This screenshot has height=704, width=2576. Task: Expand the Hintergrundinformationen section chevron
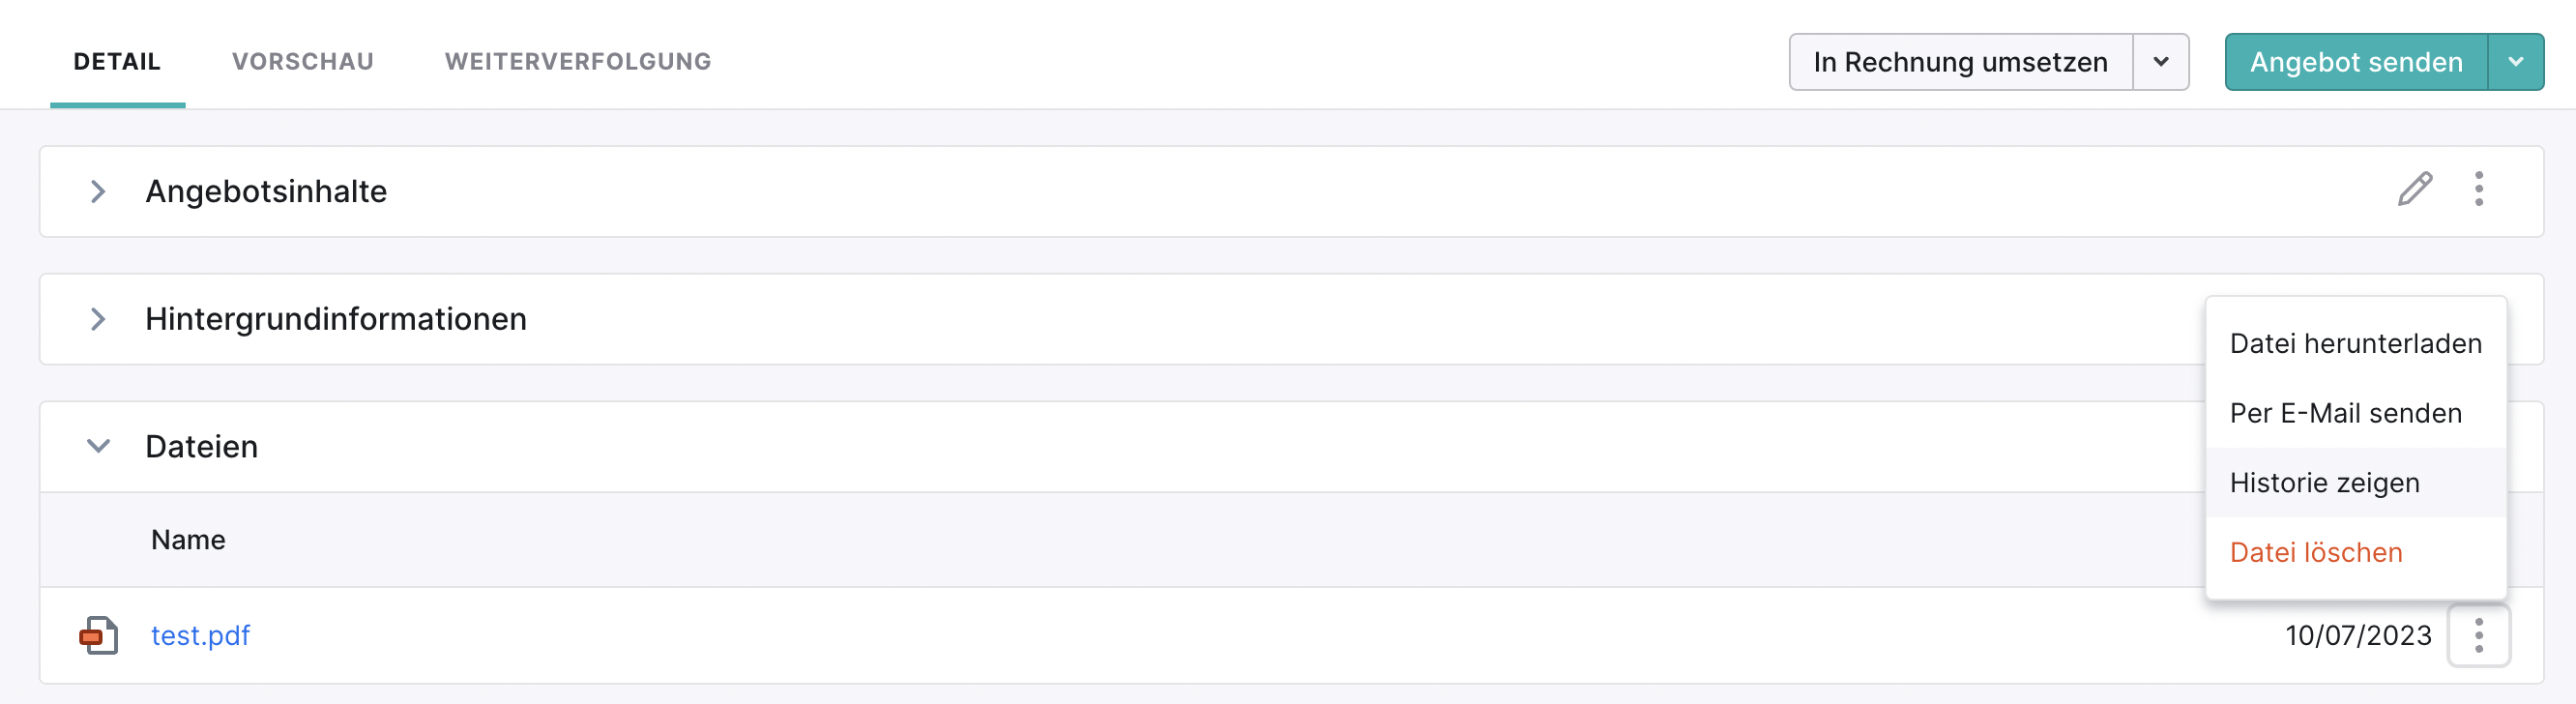pyautogui.click(x=98, y=319)
